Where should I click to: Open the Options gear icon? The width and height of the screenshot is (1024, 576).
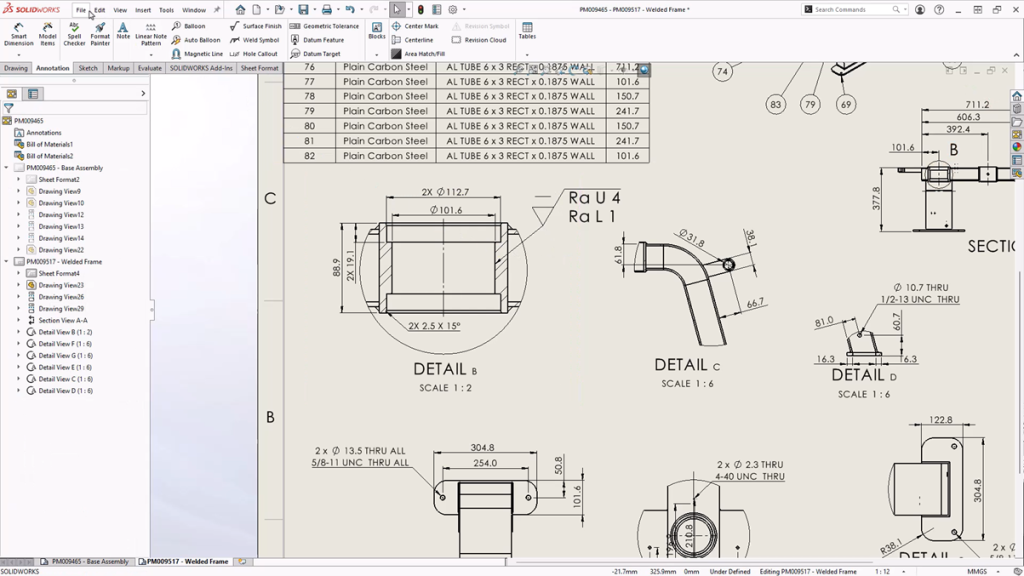click(453, 10)
